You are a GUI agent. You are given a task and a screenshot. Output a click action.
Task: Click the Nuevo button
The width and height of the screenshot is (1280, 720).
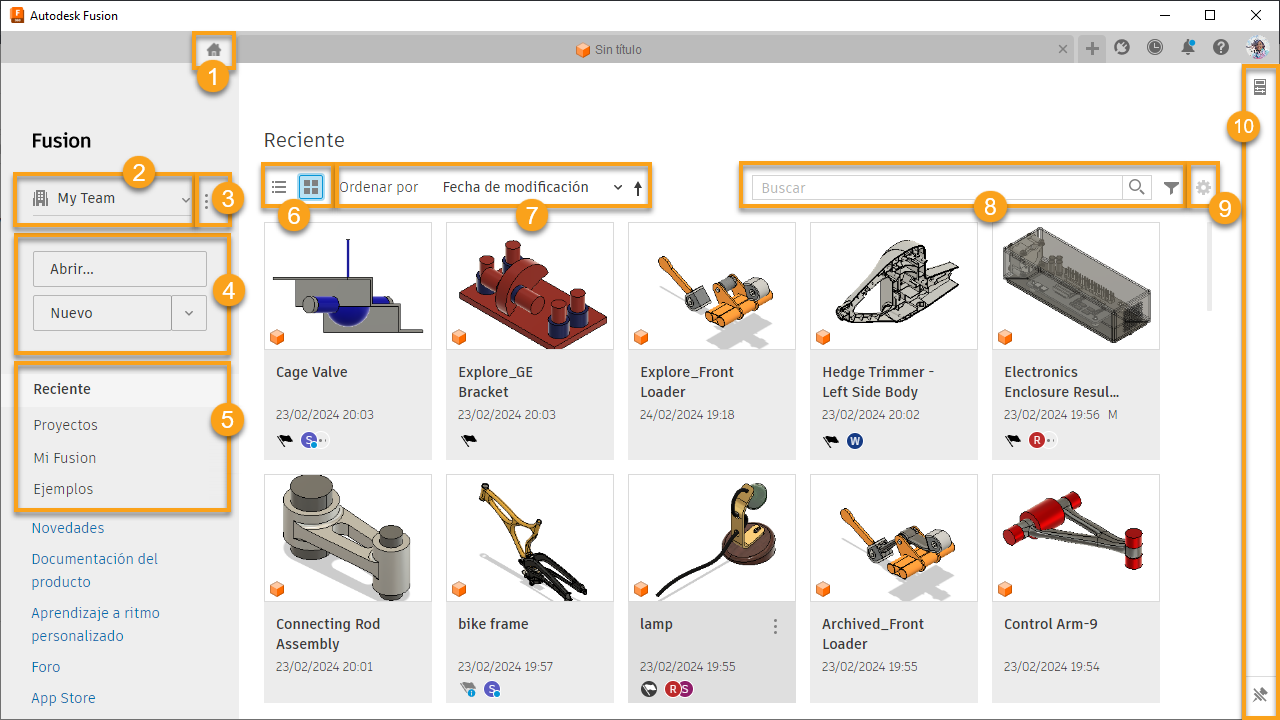point(102,313)
